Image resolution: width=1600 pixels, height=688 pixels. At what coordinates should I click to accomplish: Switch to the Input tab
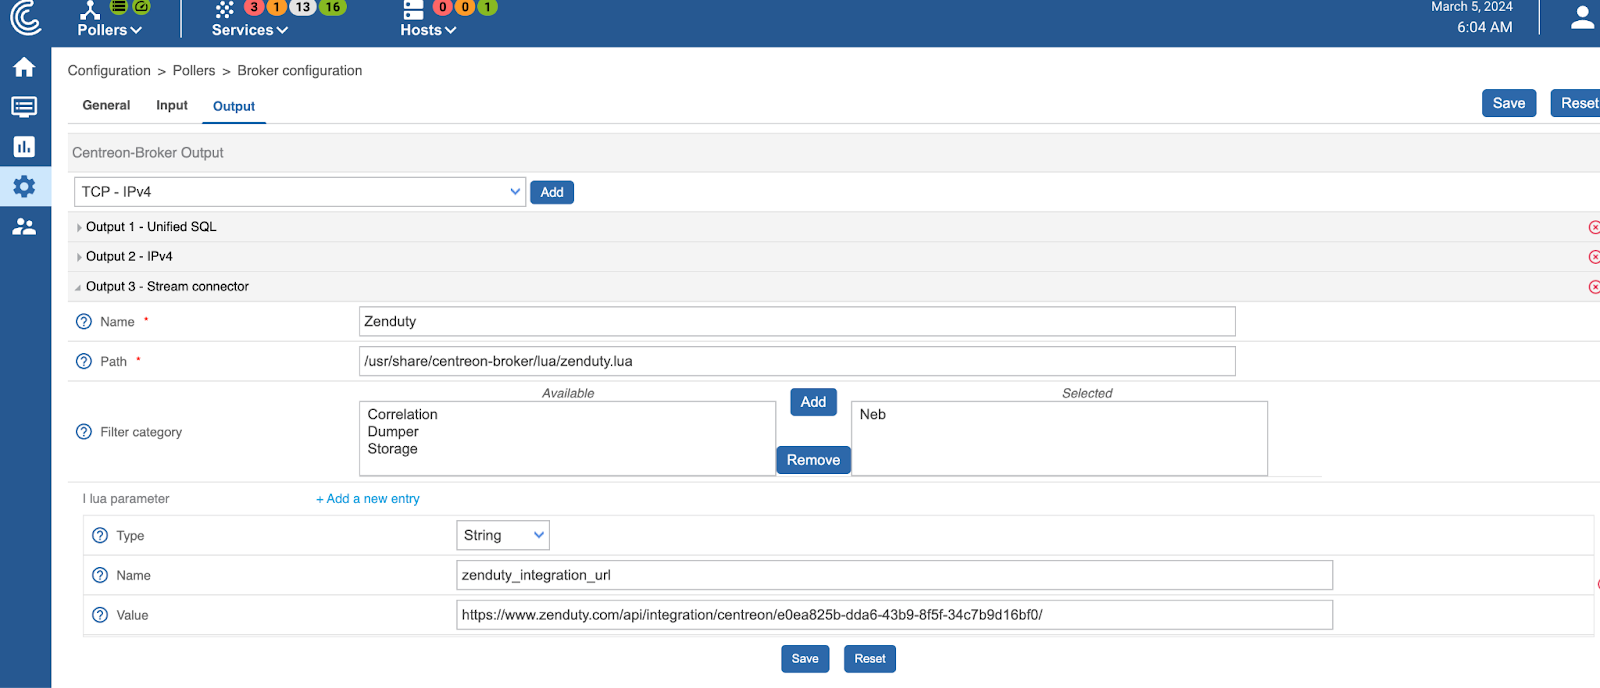coord(172,105)
